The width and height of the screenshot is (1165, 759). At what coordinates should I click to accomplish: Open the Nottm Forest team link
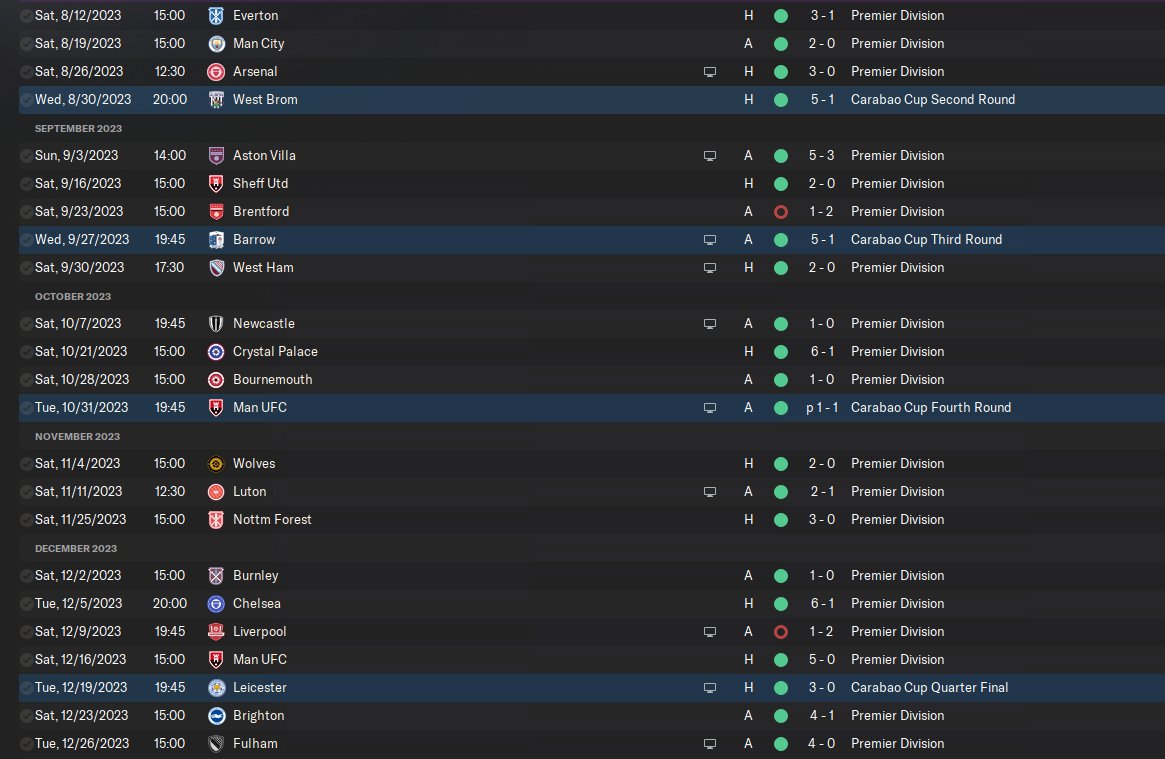272,520
